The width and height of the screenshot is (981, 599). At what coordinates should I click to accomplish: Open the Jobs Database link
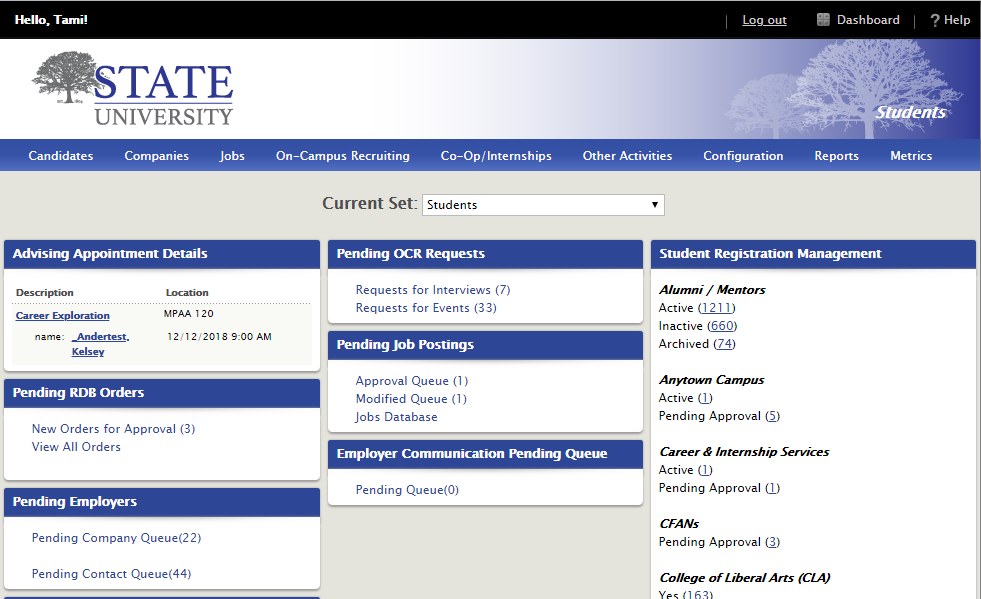(397, 417)
